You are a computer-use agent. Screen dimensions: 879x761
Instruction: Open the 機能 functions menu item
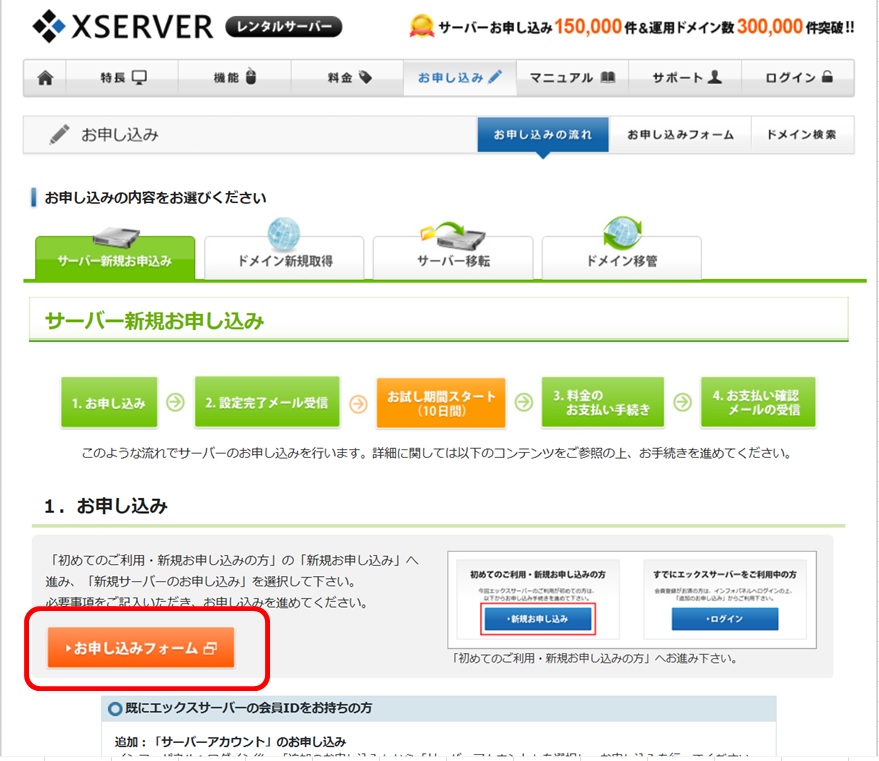click(235, 78)
